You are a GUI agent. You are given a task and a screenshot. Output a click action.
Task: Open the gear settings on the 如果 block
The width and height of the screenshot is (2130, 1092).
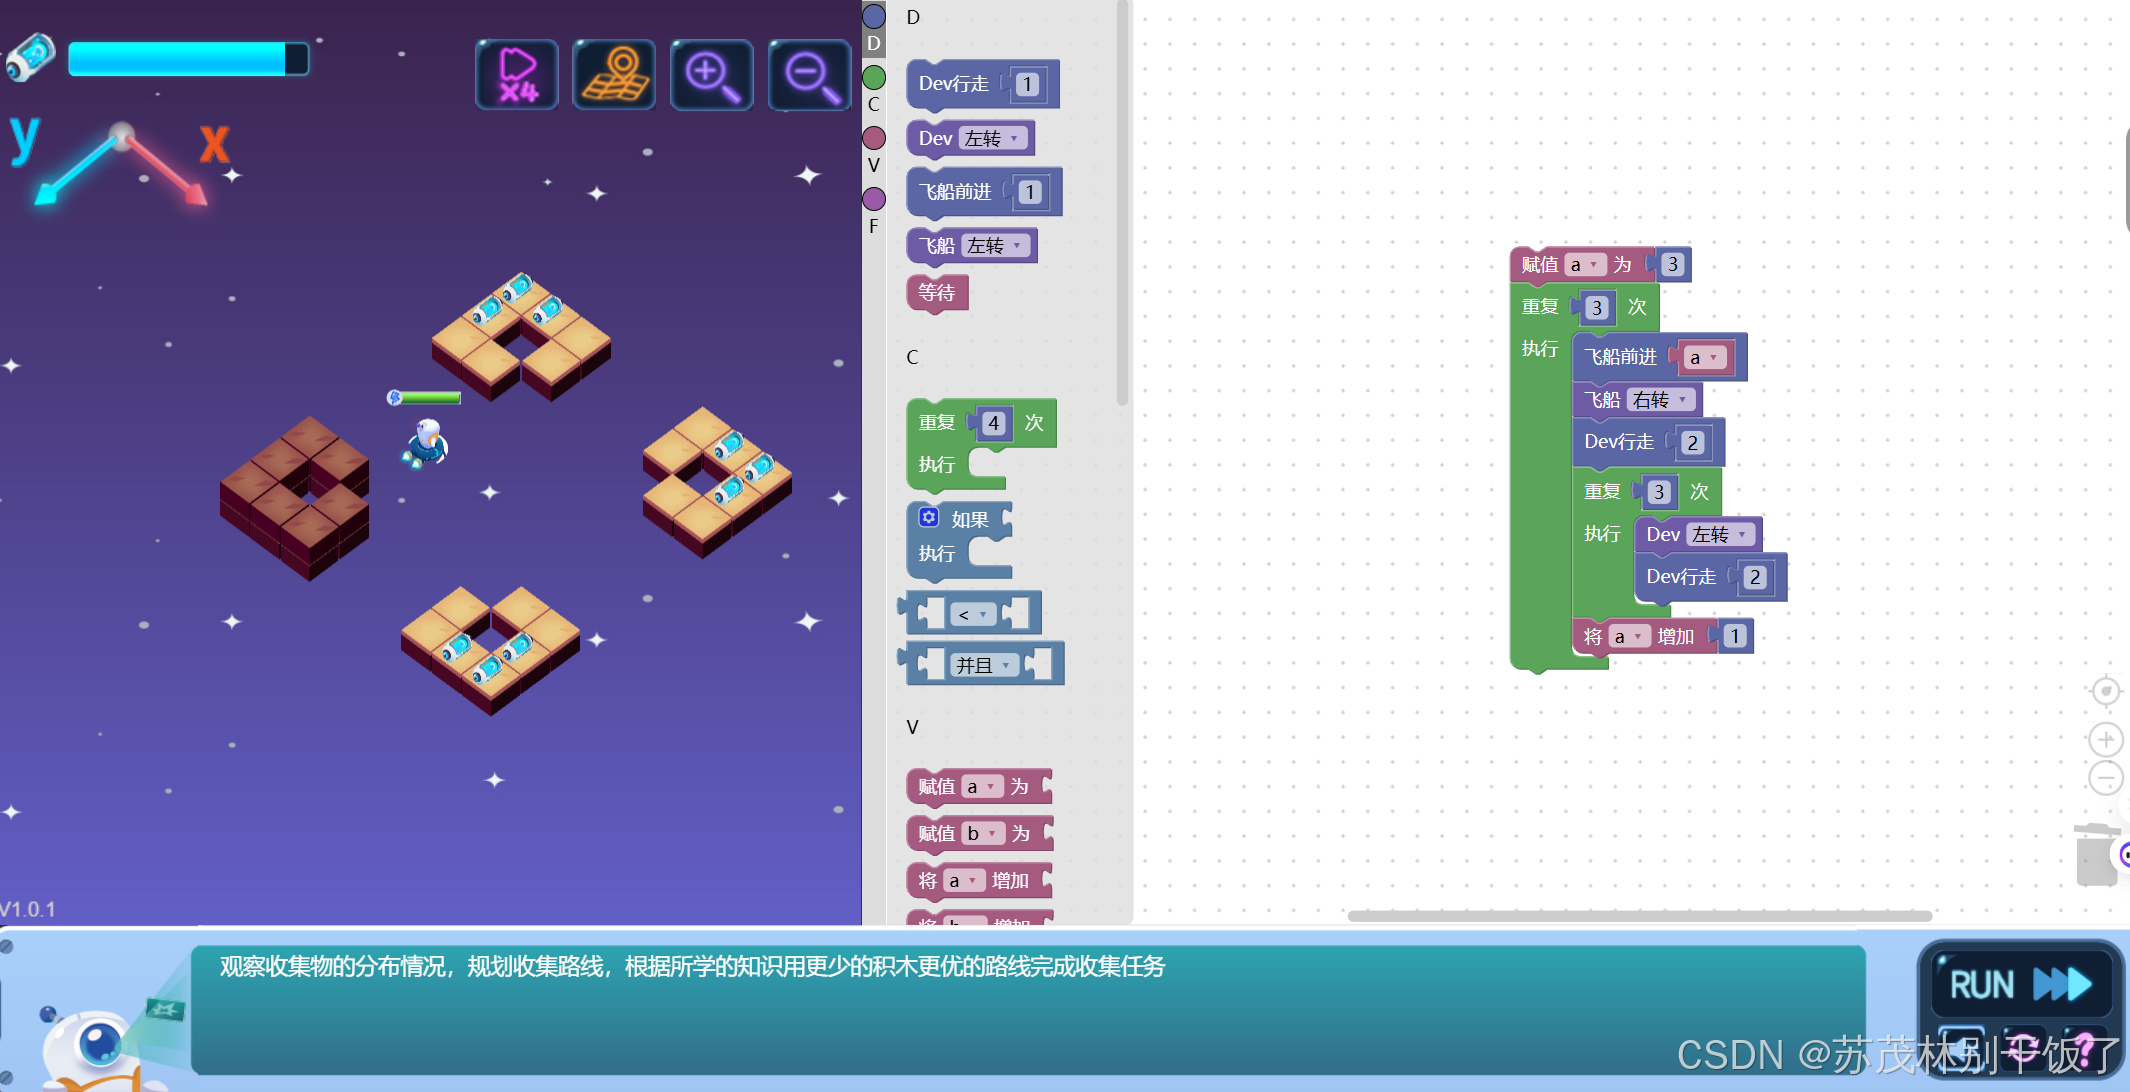928,517
